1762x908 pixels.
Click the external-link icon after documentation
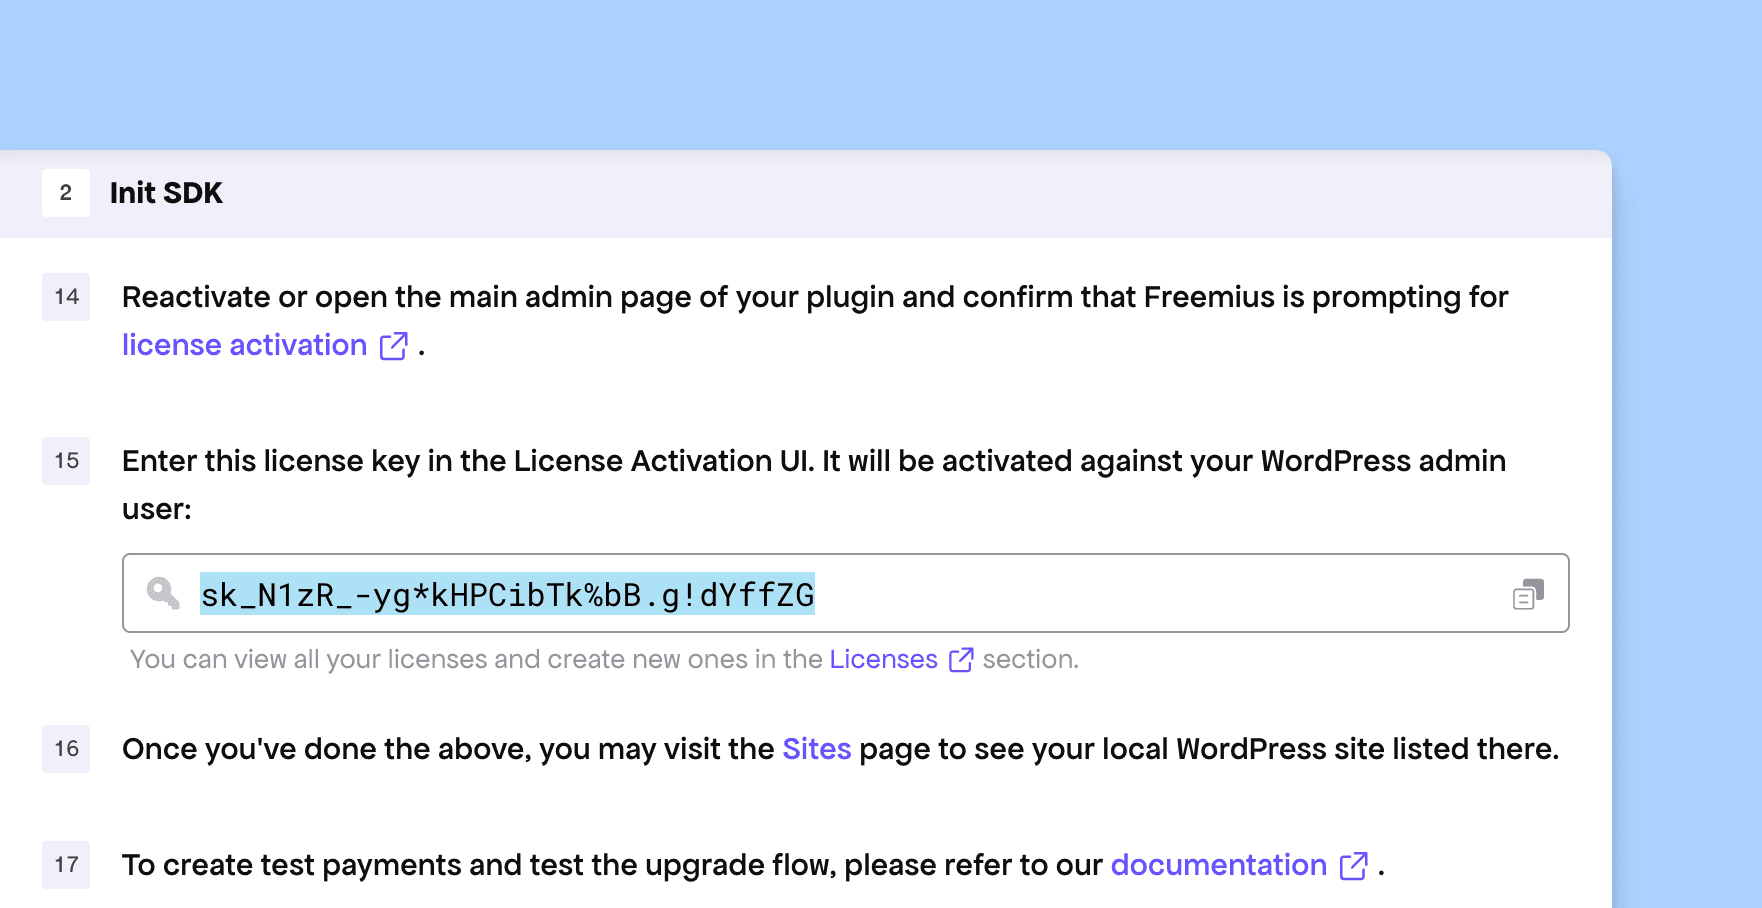coord(1354,865)
